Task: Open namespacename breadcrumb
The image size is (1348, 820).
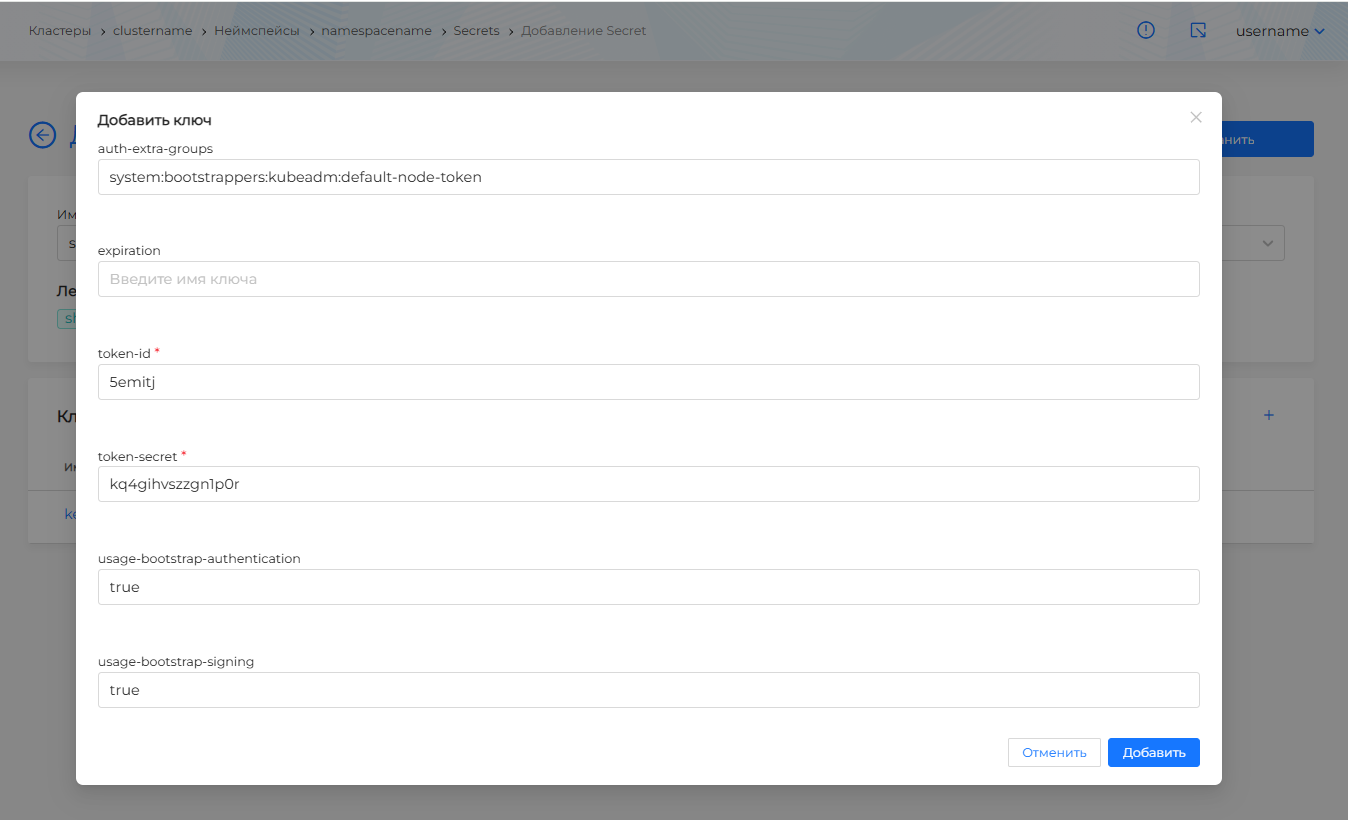Action: click(376, 31)
